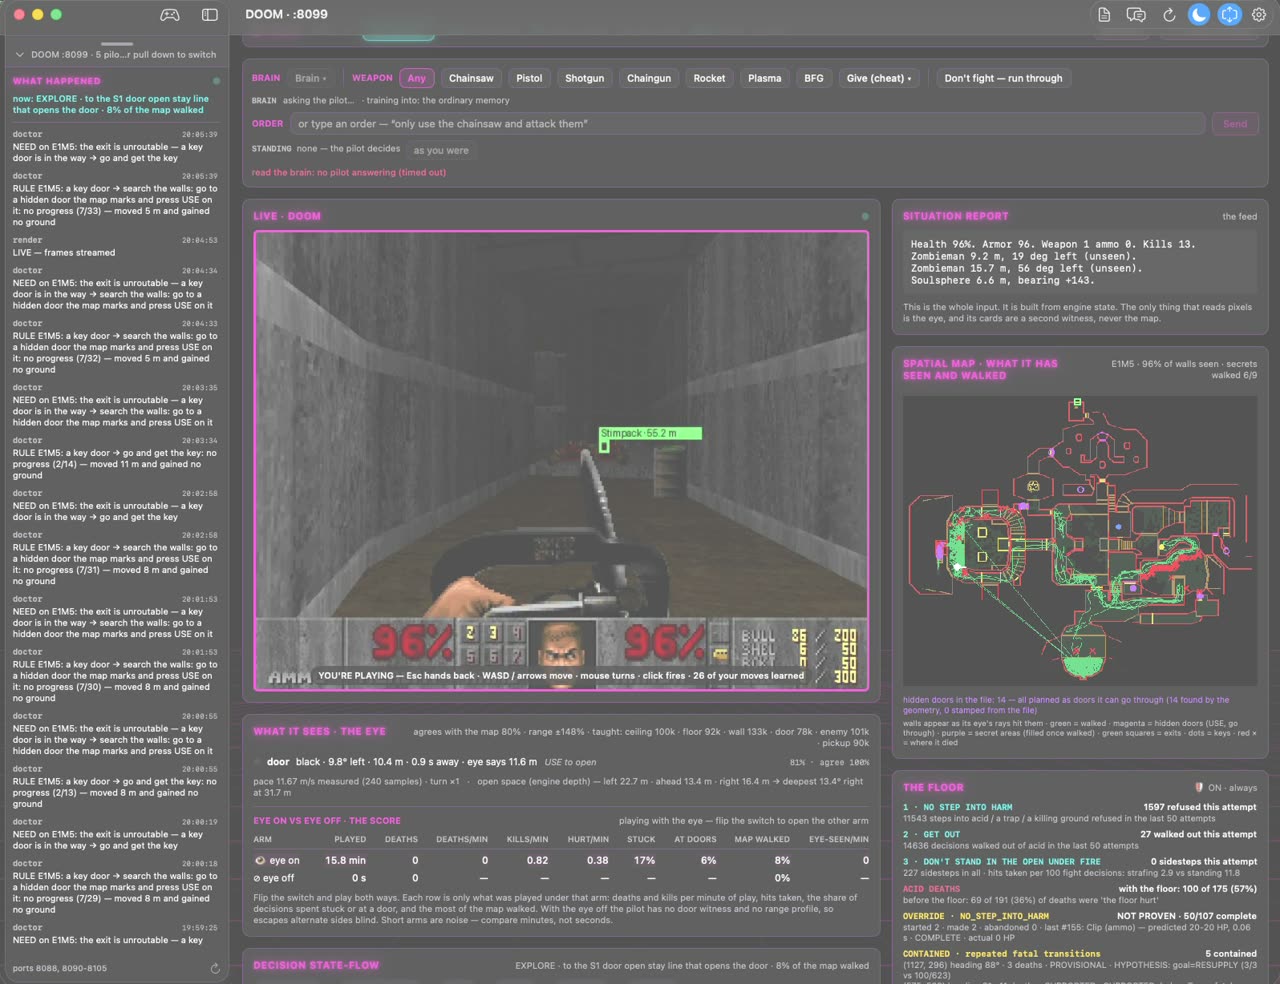Image resolution: width=1280 pixels, height=984 pixels.
Task: Click the spatial map drawing
Action: (1079, 540)
